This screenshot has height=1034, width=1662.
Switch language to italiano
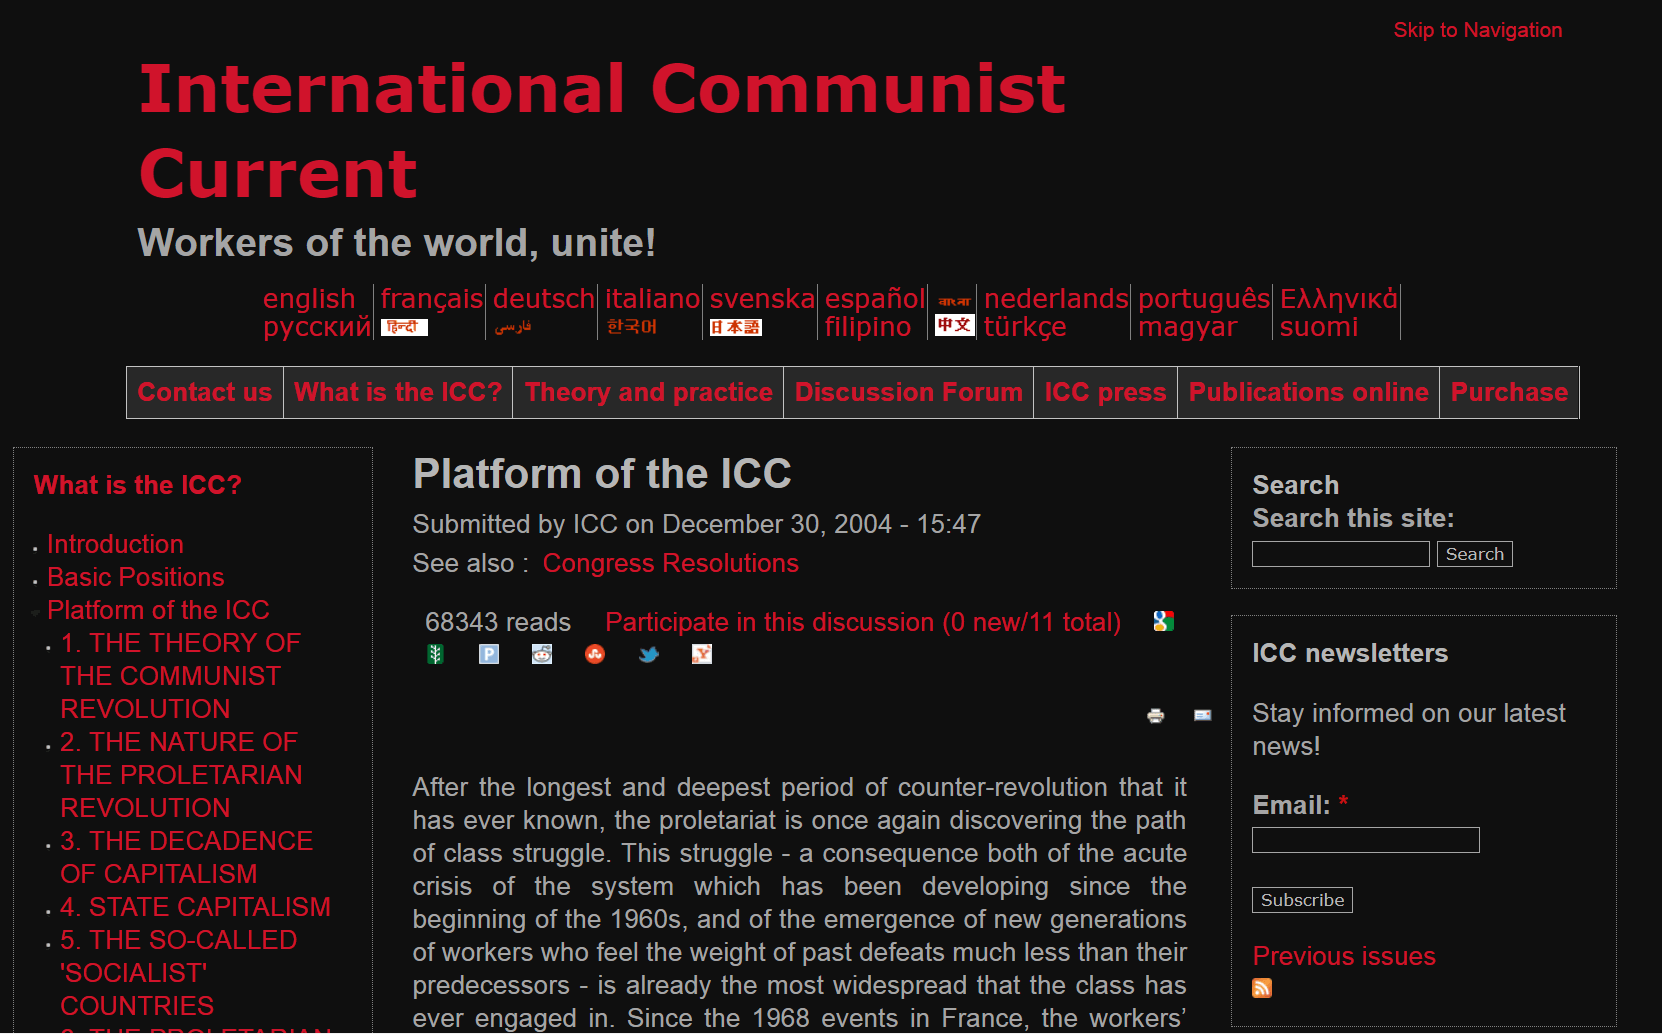[652, 298]
